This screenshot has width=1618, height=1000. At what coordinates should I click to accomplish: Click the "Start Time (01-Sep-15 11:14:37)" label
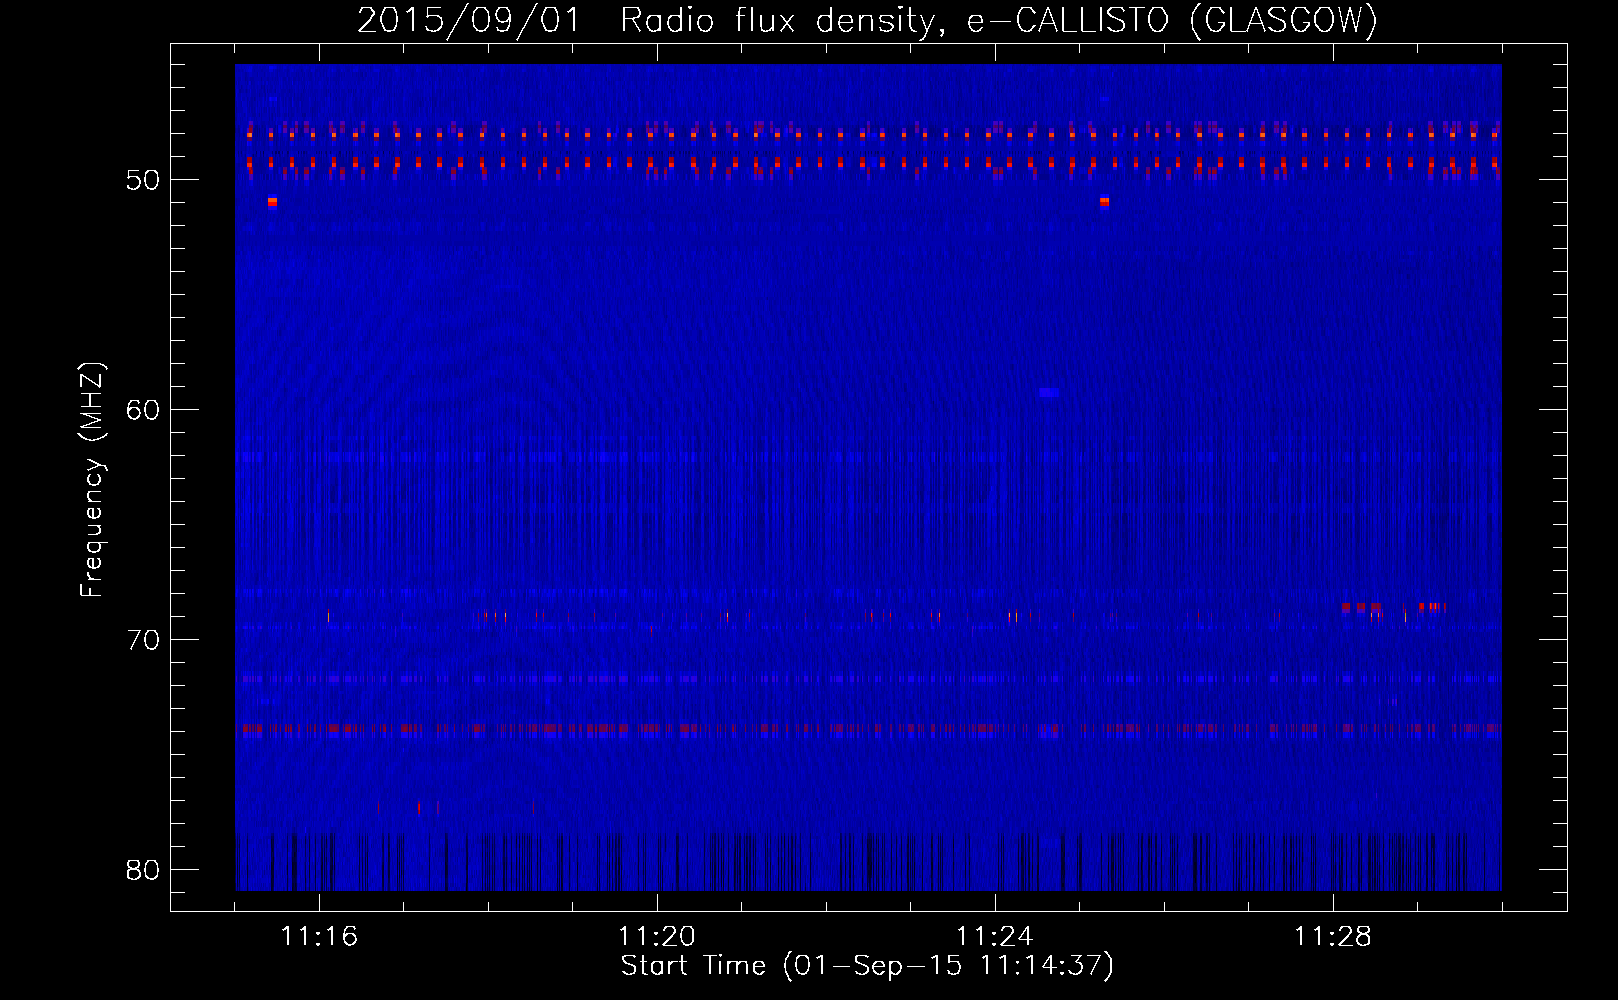click(867, 966)
